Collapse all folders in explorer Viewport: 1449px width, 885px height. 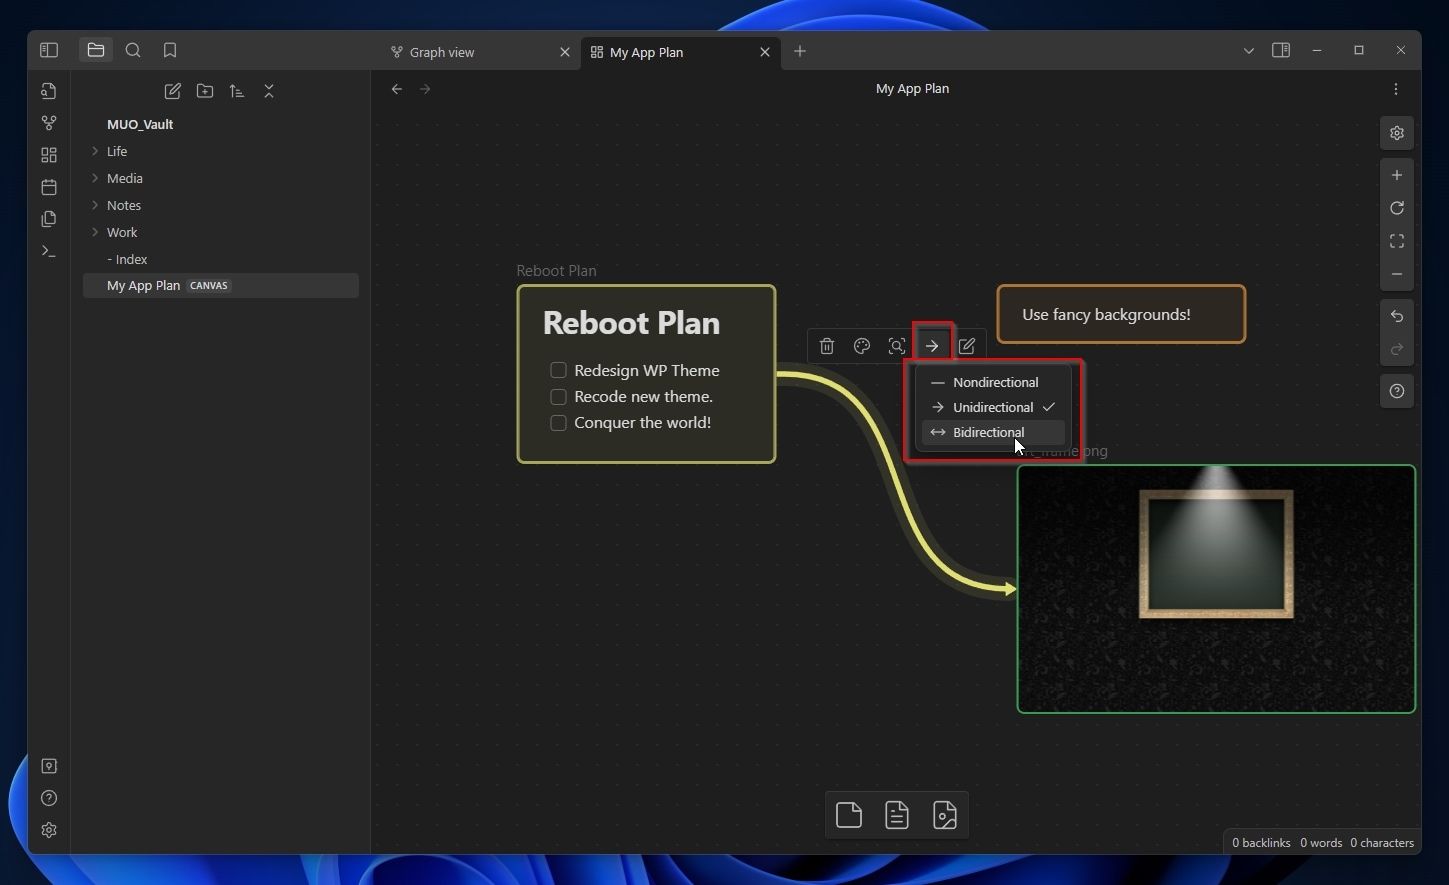269,91
